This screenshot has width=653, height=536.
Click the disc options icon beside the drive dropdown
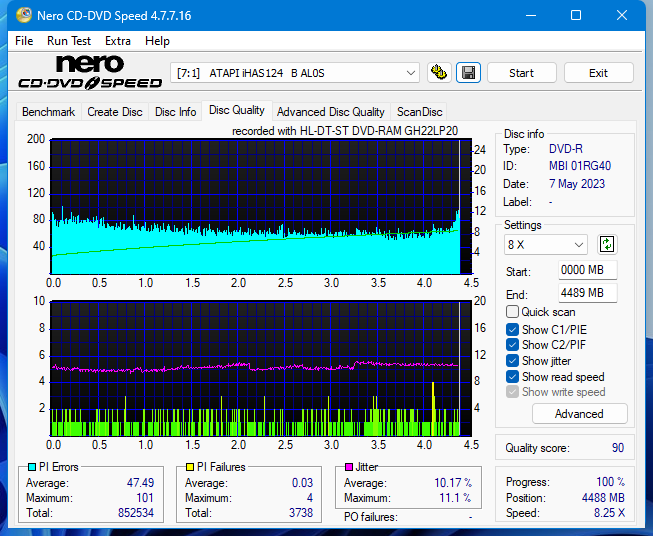(438, 73)
